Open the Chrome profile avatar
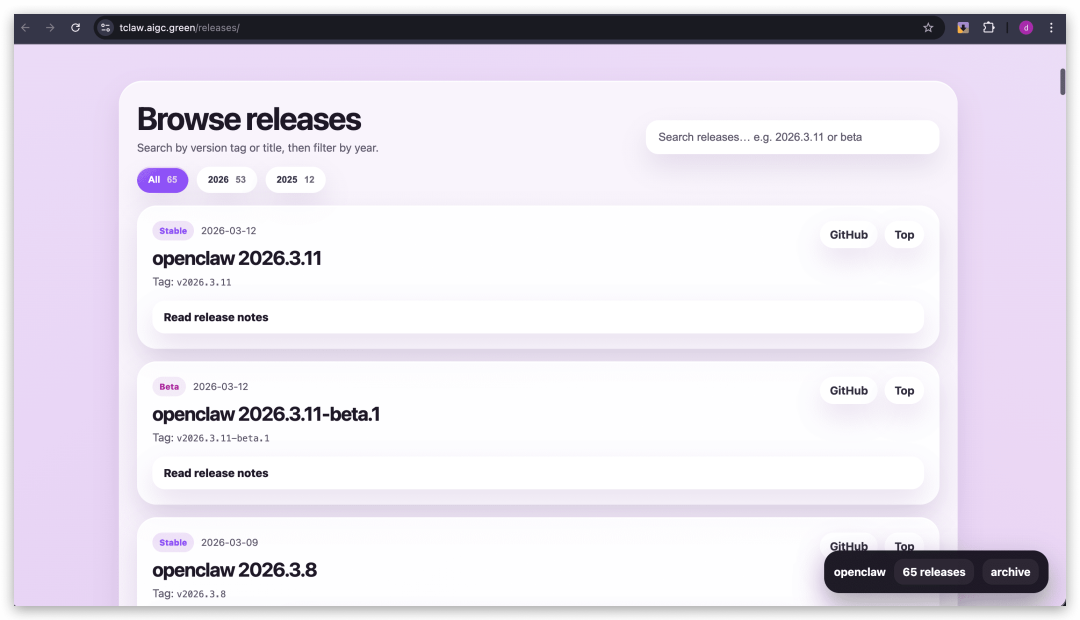This screenshot has width=1080, height=620. point(1025,28)
